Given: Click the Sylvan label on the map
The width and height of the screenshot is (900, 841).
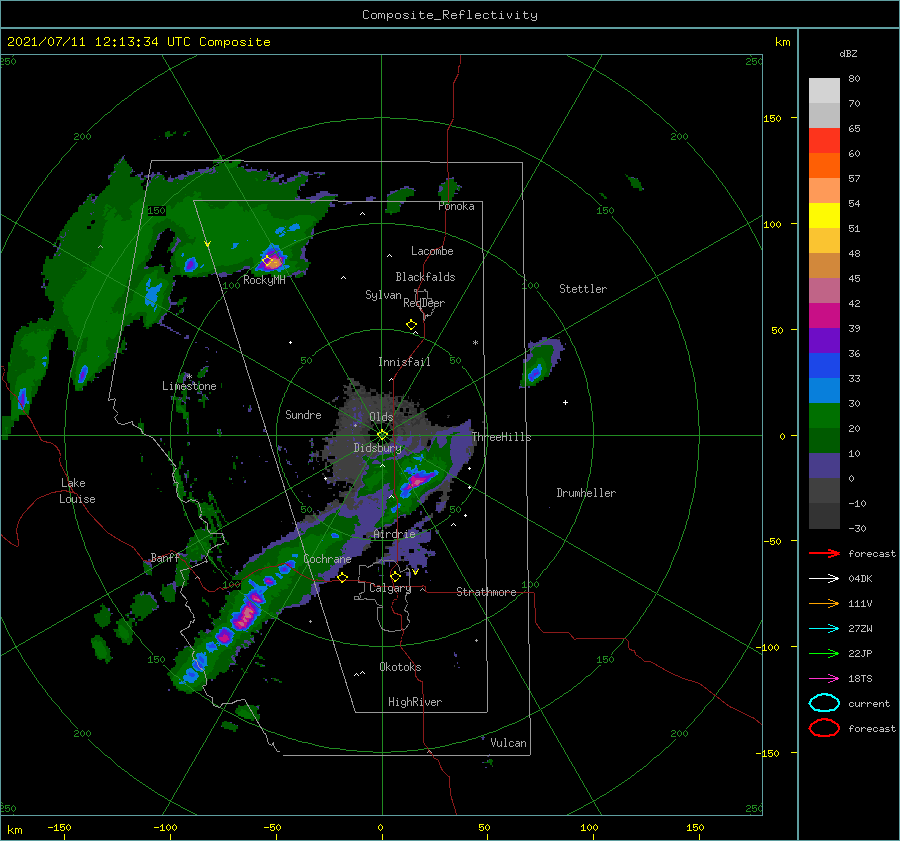Looking at the screenshot, I should (383, 295).
